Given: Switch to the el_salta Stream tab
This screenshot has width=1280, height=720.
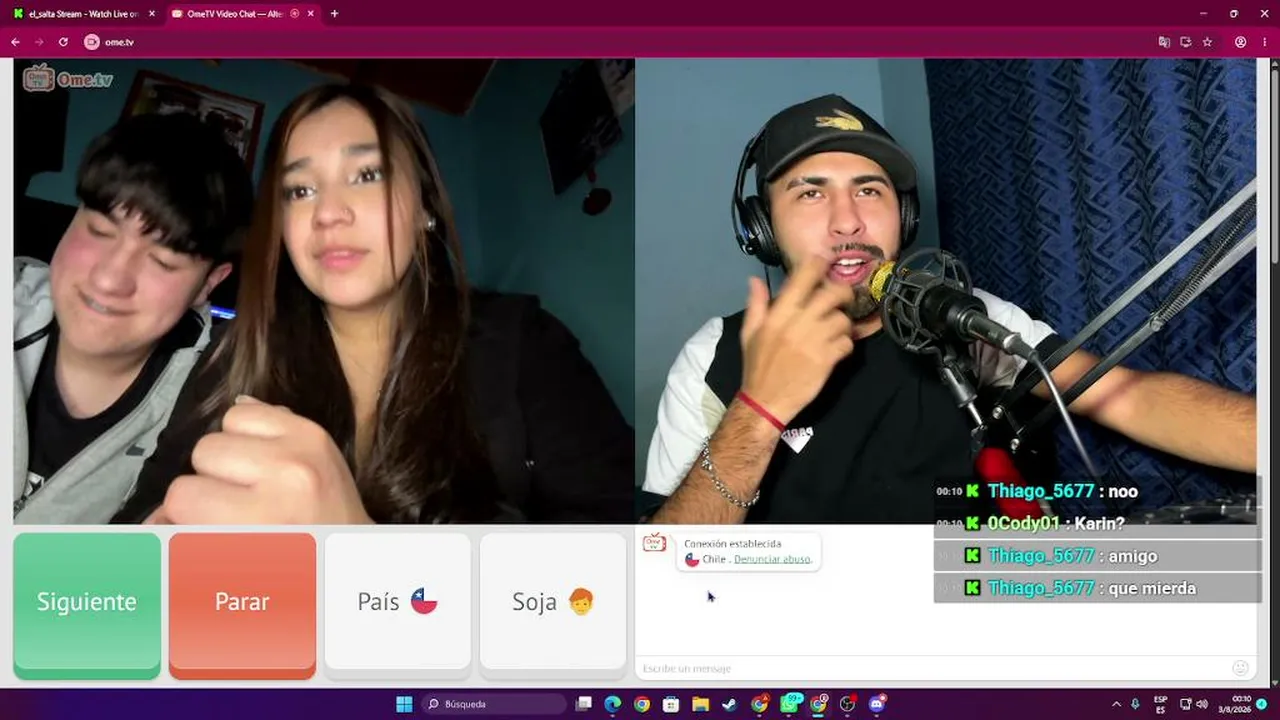Looking at the screenshot, I should [x=84, y=14].
